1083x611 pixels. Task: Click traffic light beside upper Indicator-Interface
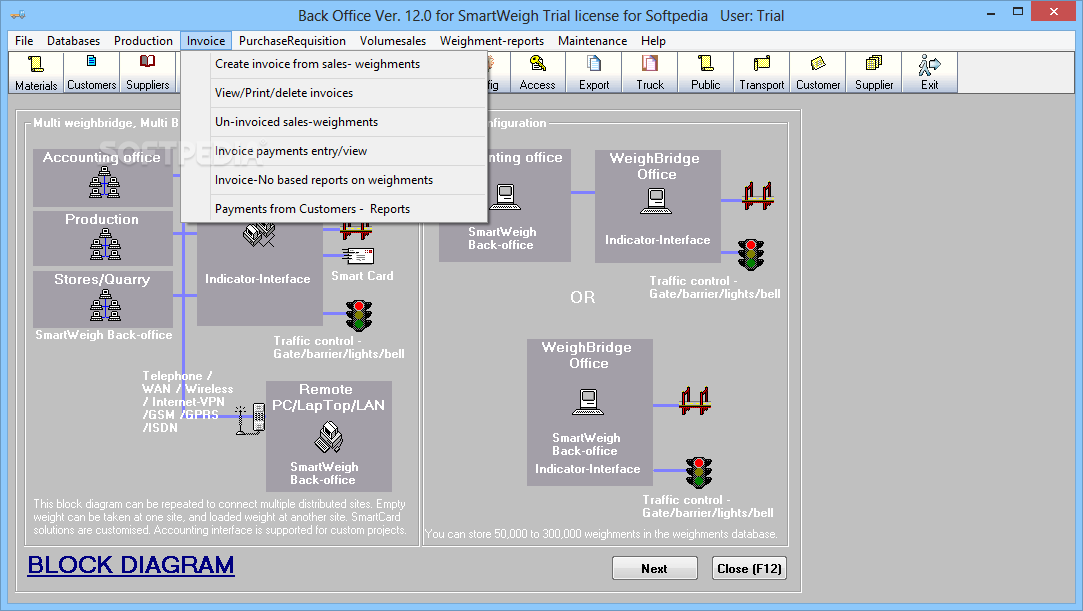pyautogui.click(x=751, y=255)
